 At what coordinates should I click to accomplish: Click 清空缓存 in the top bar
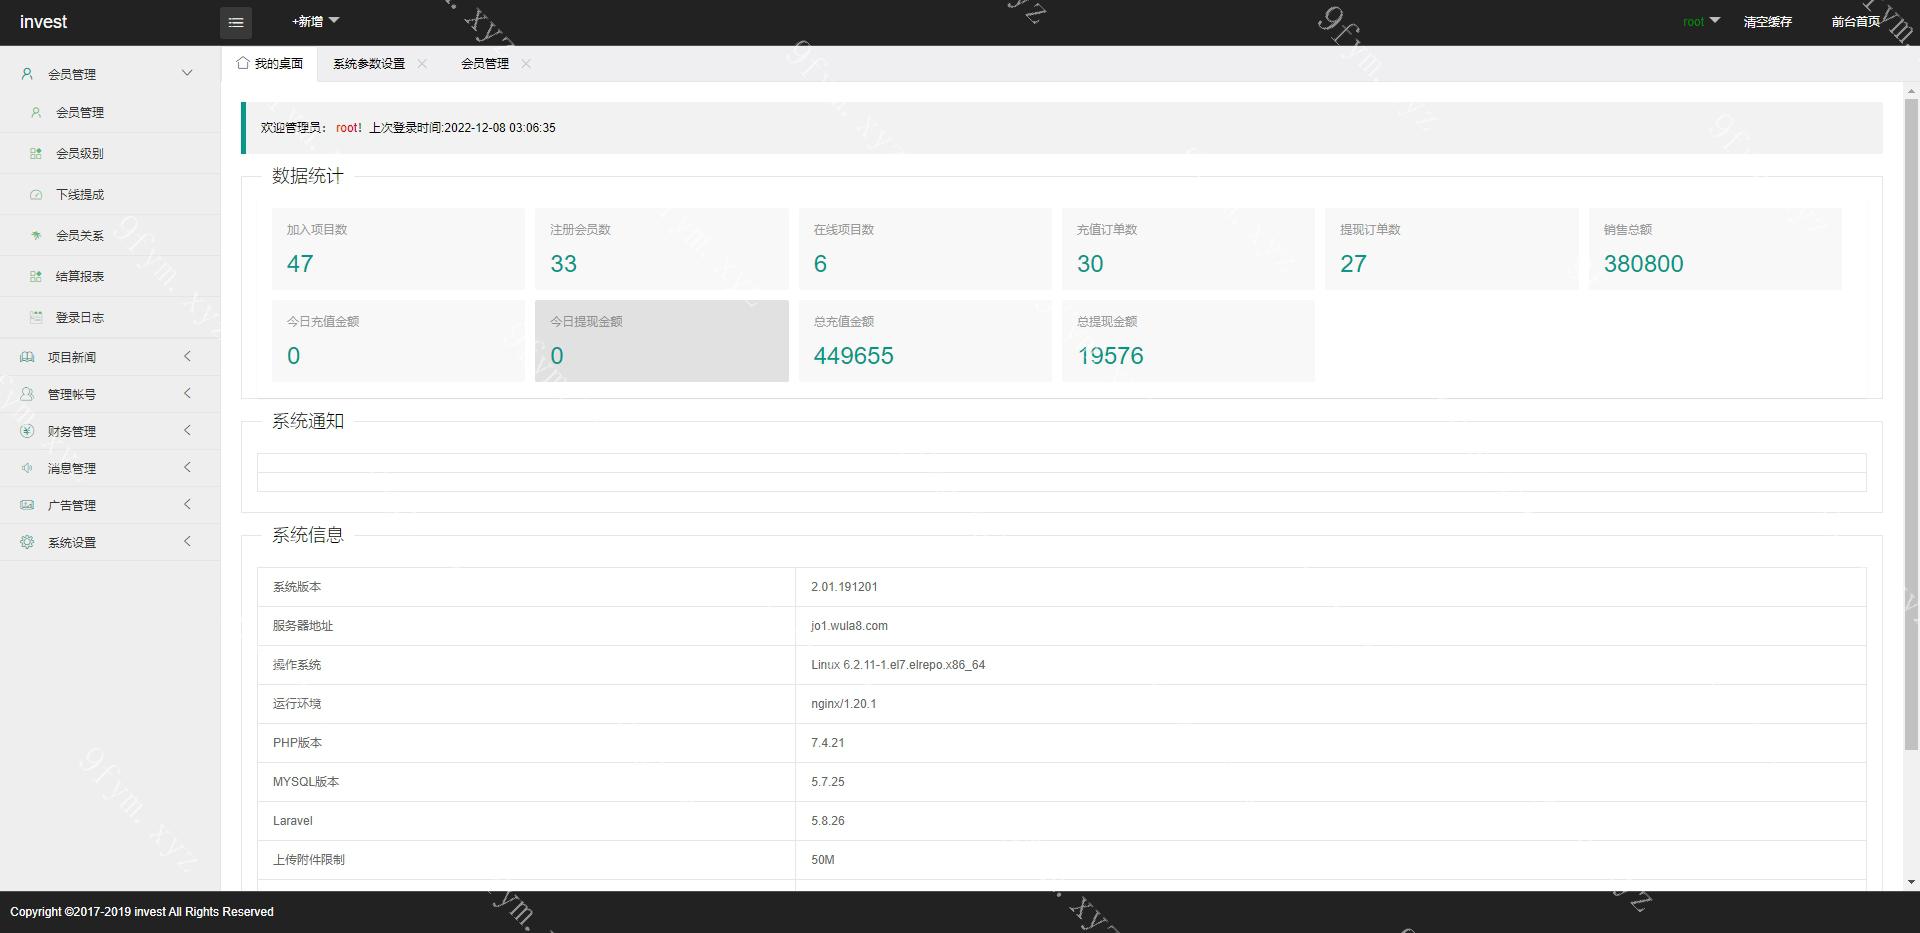(1767, 22)
